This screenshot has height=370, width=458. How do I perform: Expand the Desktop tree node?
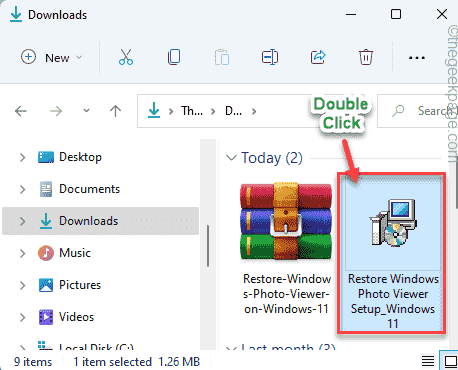coord(22,157)
